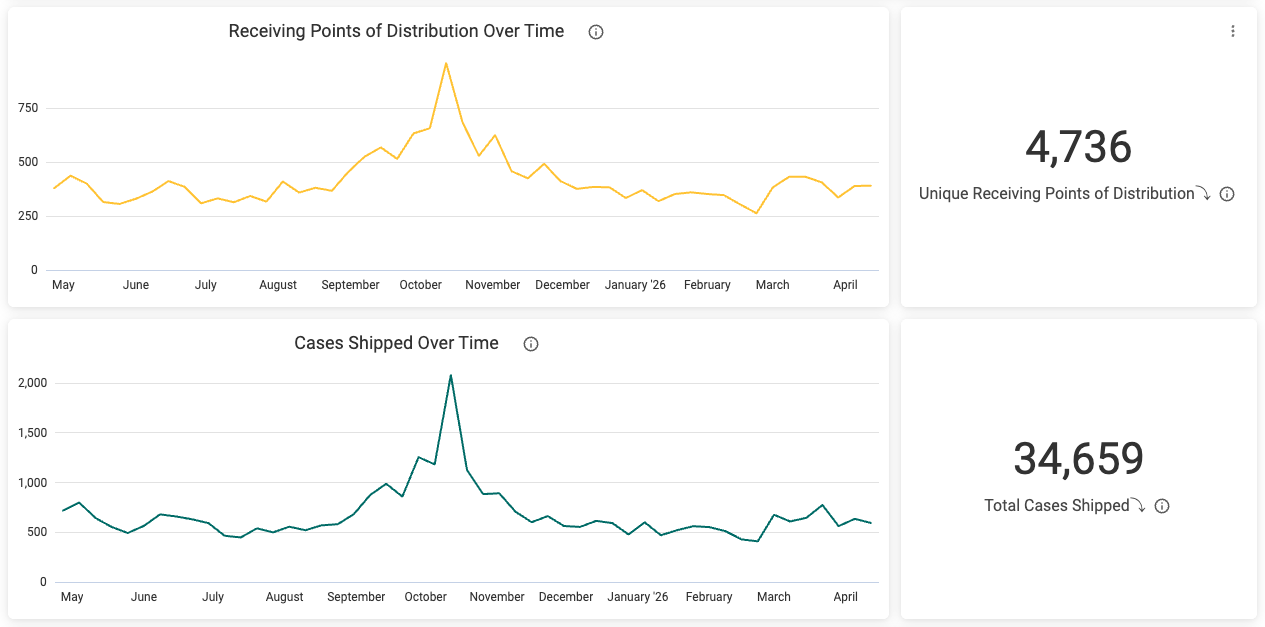Click the 34,659 metric value
This screenshot has width=1265, height=627.
tap(1079, 459)
